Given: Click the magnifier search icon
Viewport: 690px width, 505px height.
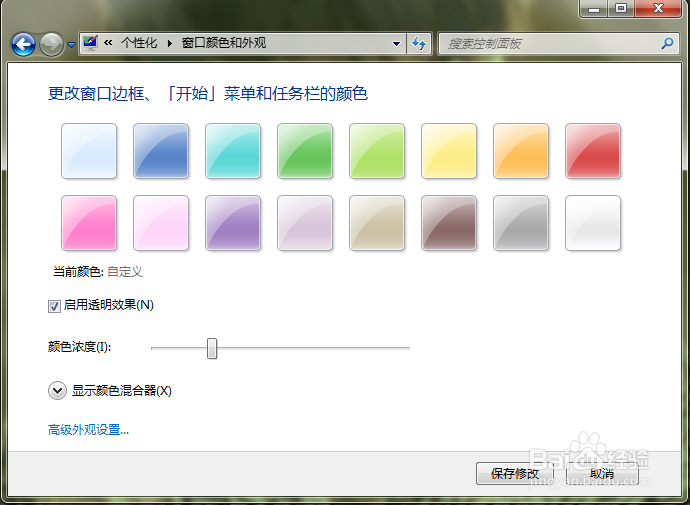Looking at the screenshot, I should (668, 43).
